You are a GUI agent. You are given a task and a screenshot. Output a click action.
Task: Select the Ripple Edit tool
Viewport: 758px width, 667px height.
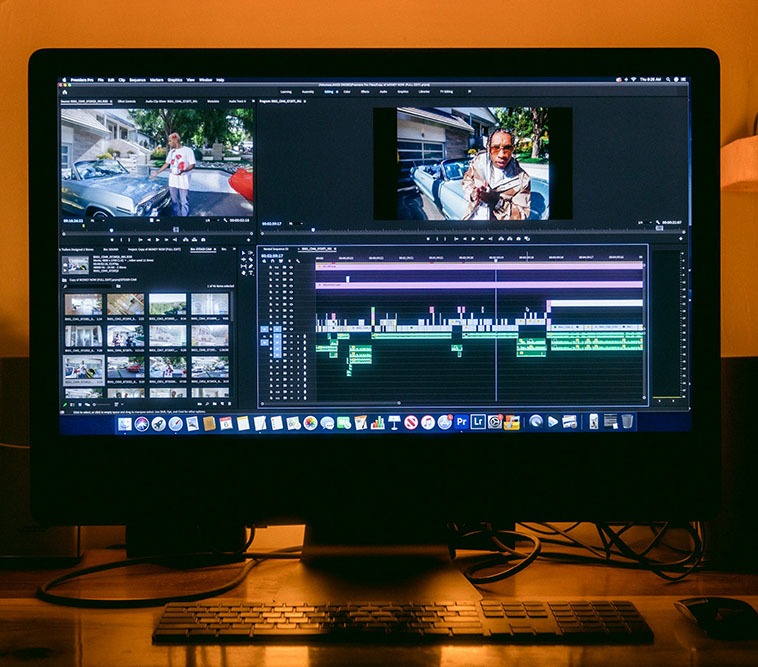244,260
